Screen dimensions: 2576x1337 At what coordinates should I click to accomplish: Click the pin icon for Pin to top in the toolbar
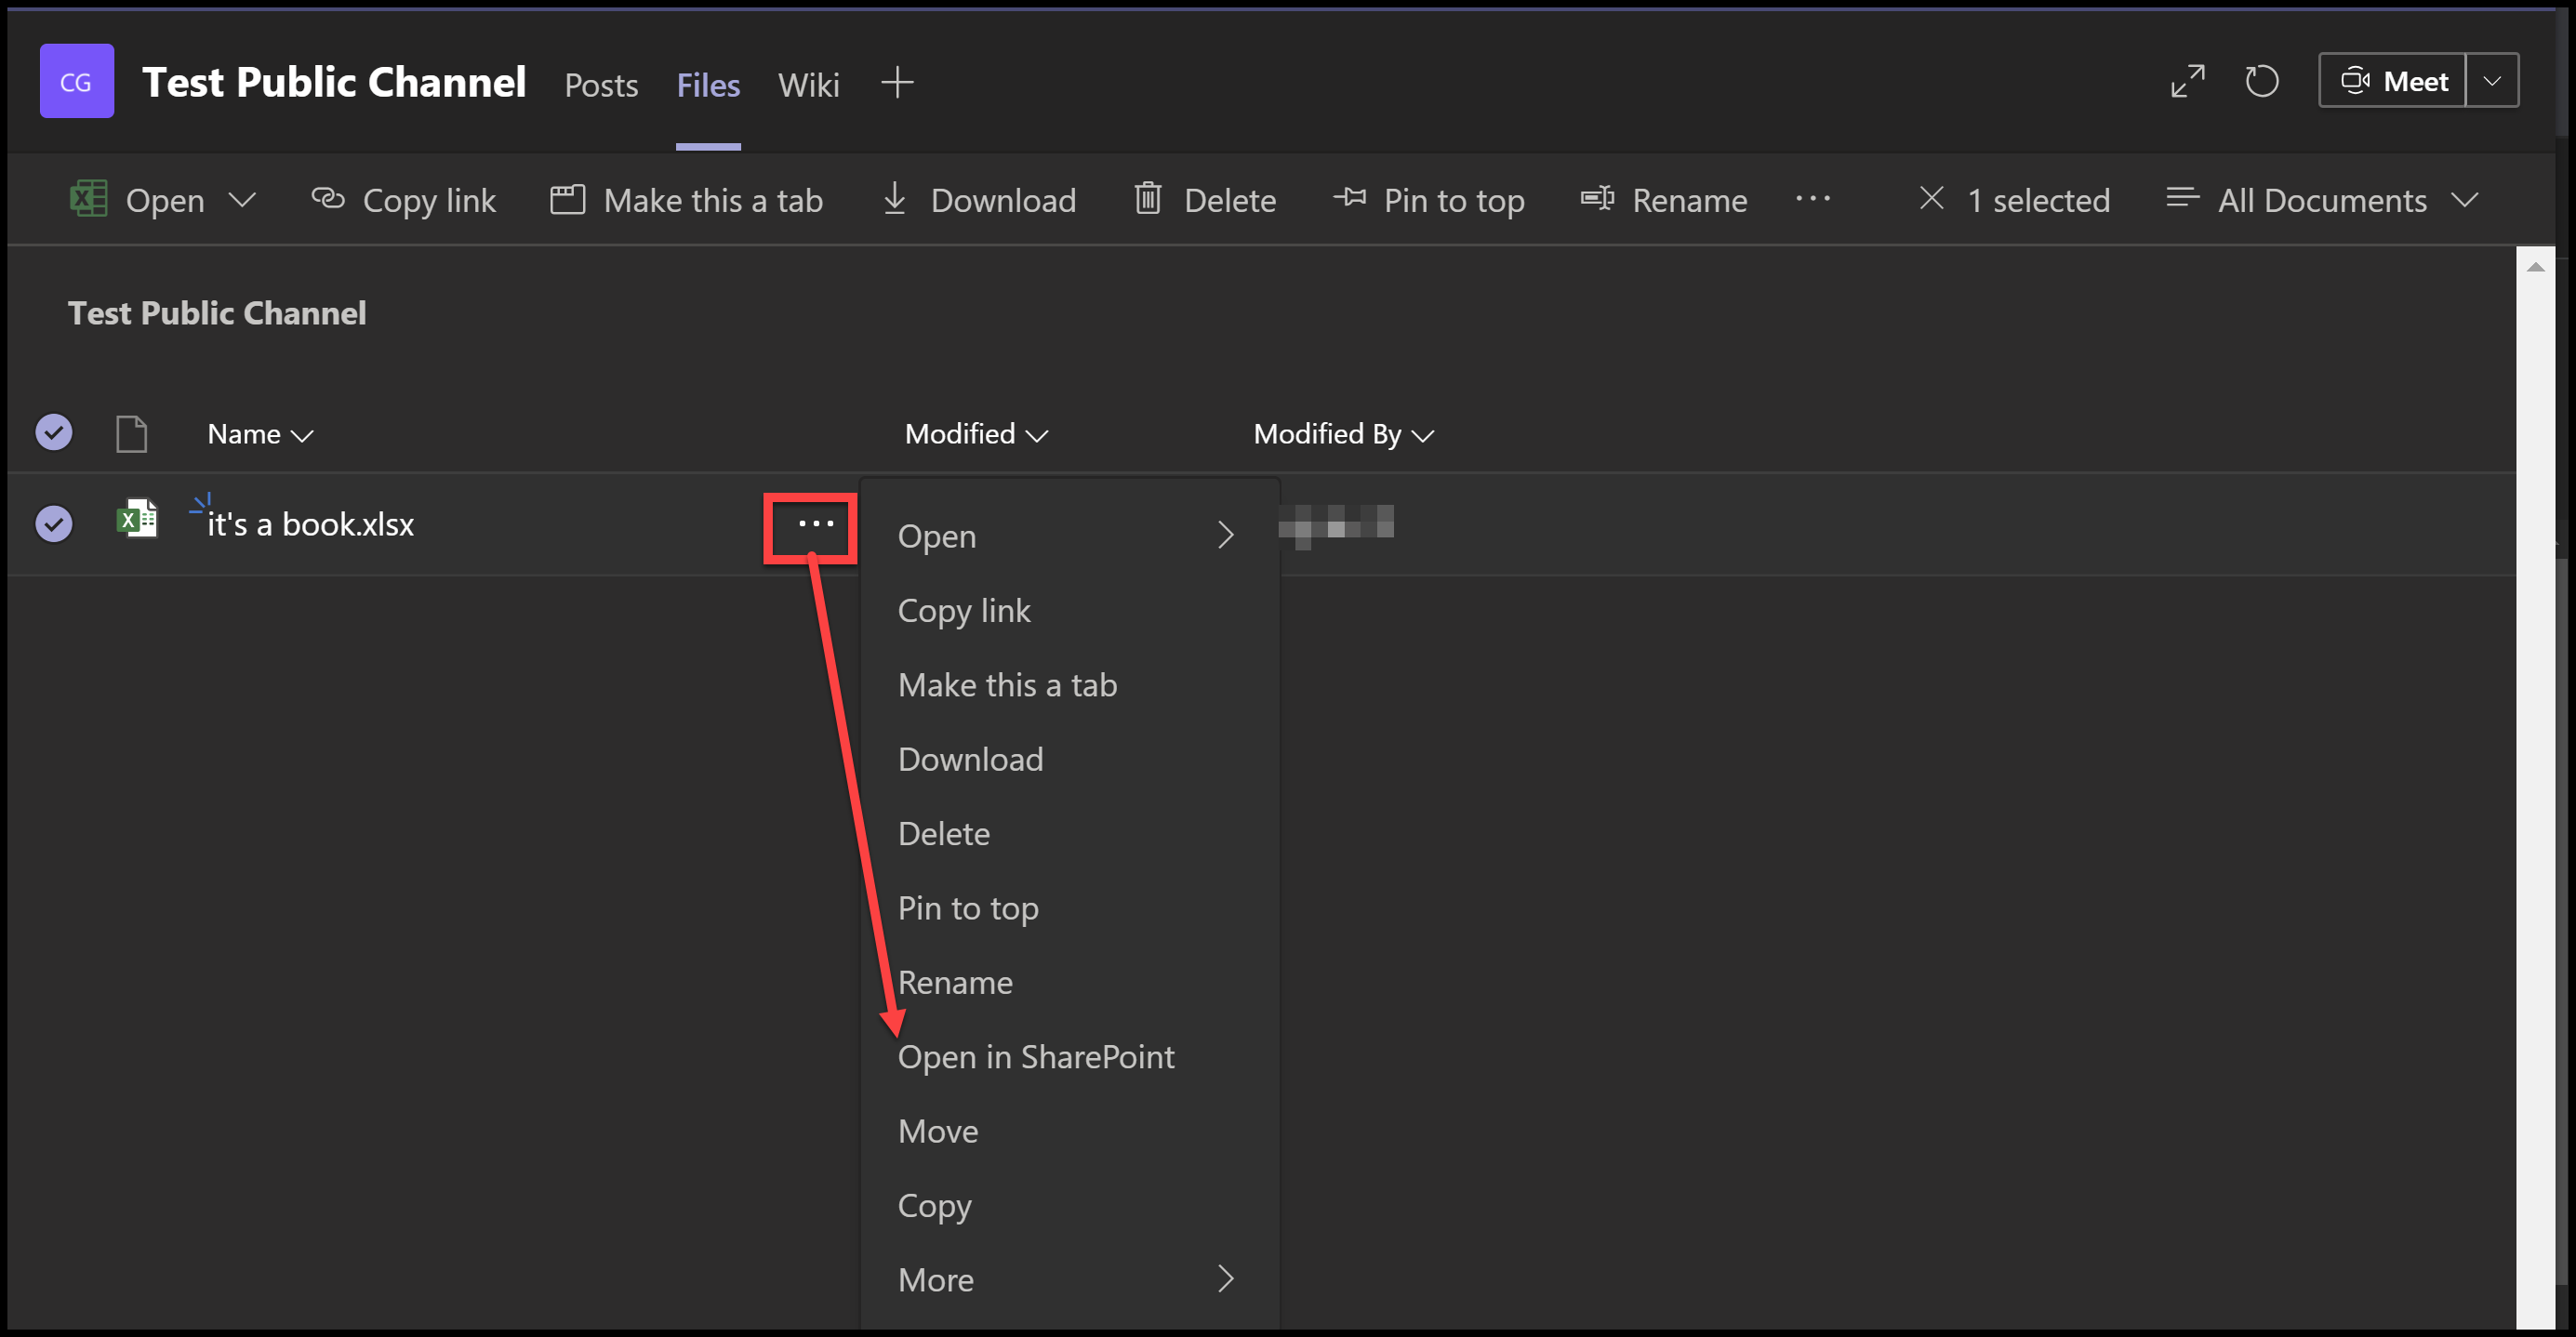(1349, 197)
